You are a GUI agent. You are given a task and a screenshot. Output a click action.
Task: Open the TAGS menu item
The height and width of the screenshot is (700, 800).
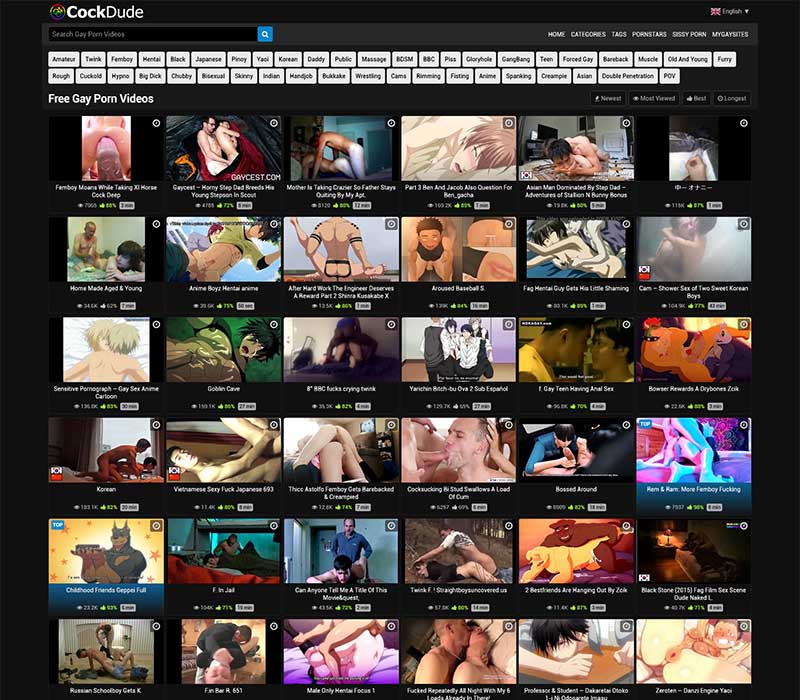tap(621, 33)
